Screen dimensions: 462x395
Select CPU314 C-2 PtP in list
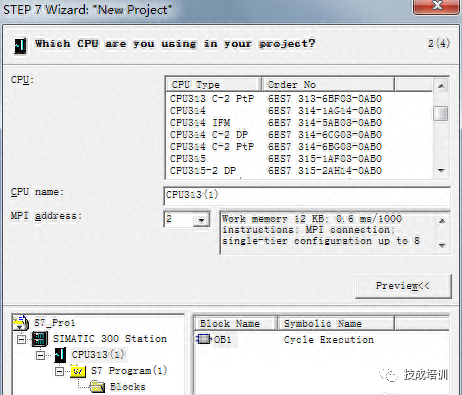click(x=212, y=147)
